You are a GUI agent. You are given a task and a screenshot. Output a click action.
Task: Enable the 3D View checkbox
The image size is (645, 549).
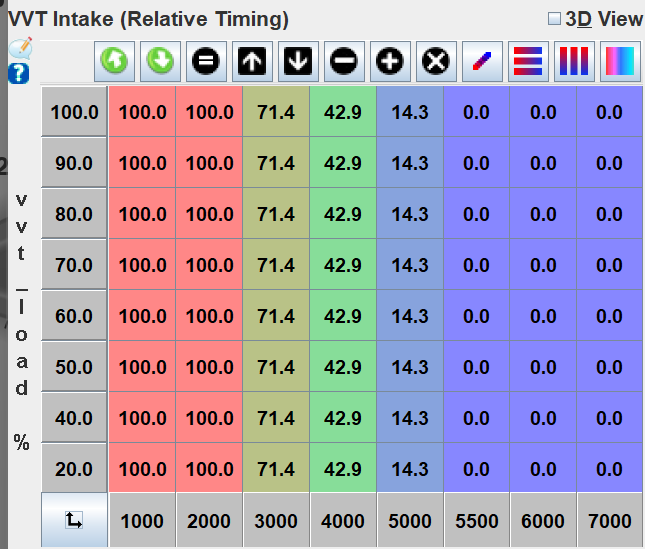pyautogui.click(x=555, y=19)
